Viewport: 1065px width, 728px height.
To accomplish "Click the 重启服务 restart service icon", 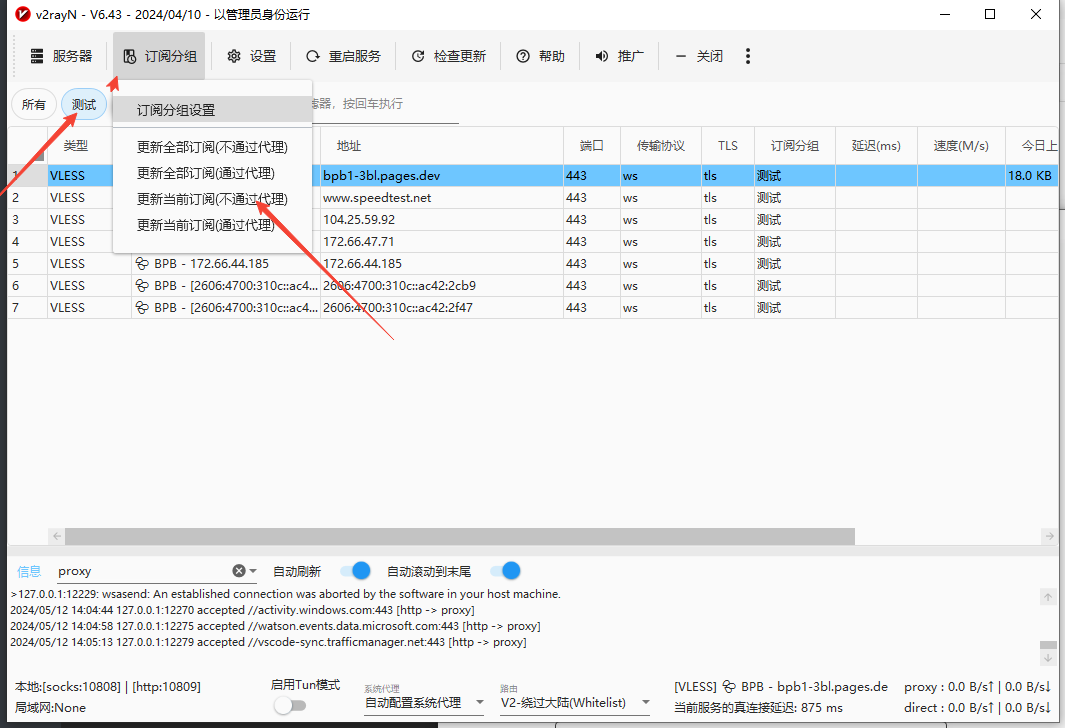I will click(x=313, y=56).
